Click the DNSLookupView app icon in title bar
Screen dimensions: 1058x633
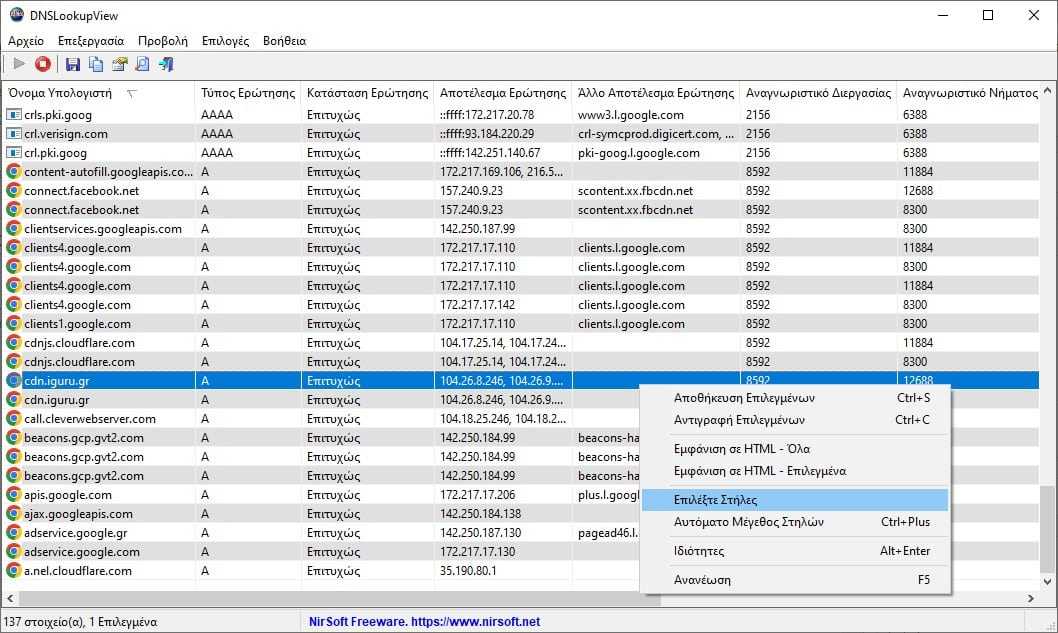point(16,15)
